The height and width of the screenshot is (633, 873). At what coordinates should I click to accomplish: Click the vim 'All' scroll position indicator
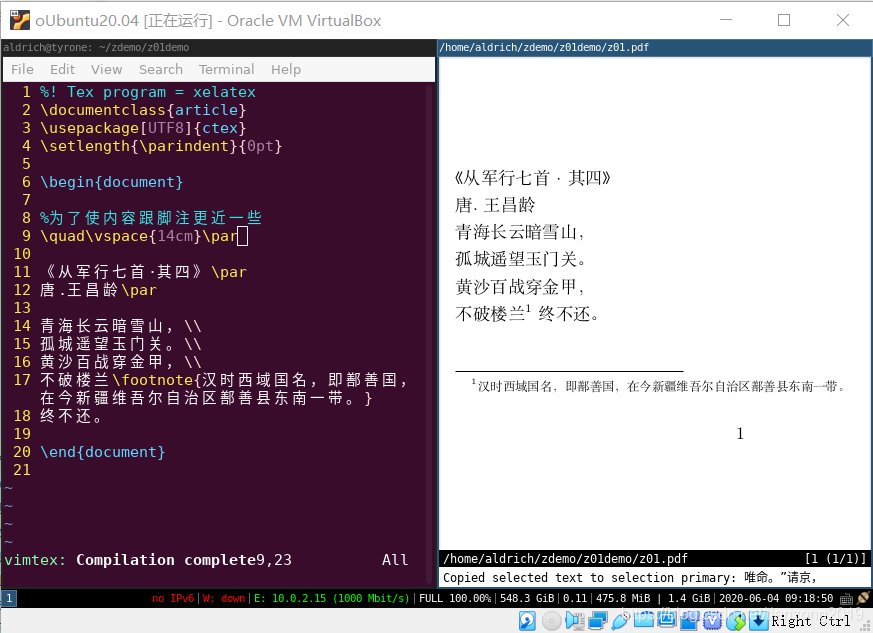395,560
